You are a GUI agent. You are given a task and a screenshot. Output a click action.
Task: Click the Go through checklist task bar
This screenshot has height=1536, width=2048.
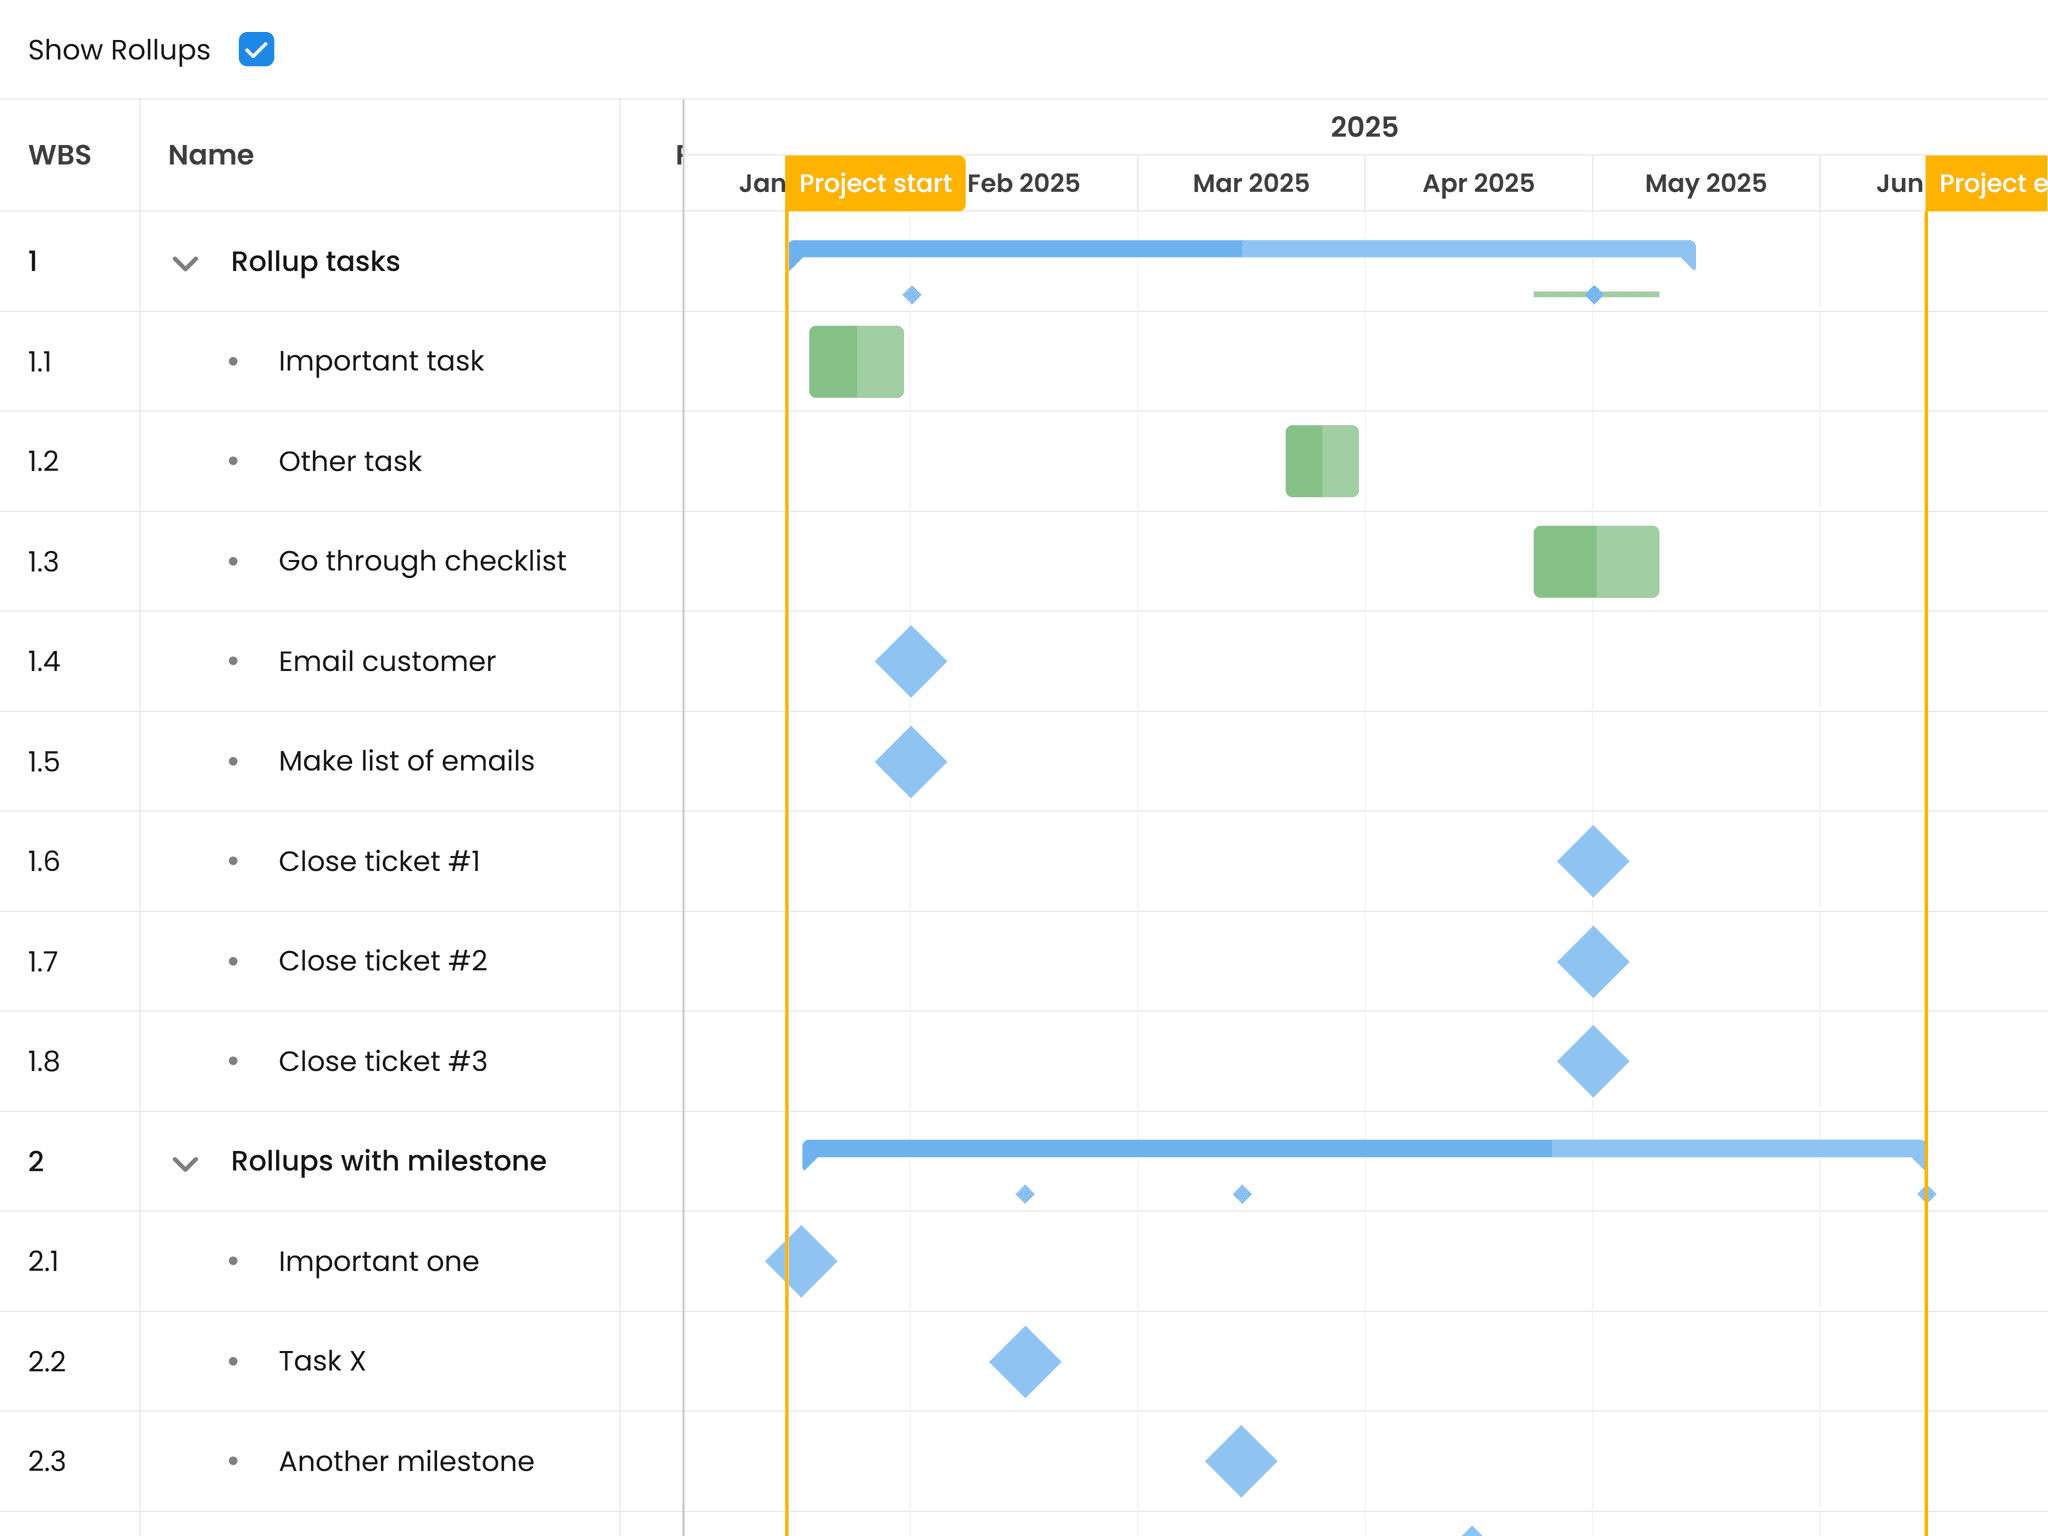1596,561
